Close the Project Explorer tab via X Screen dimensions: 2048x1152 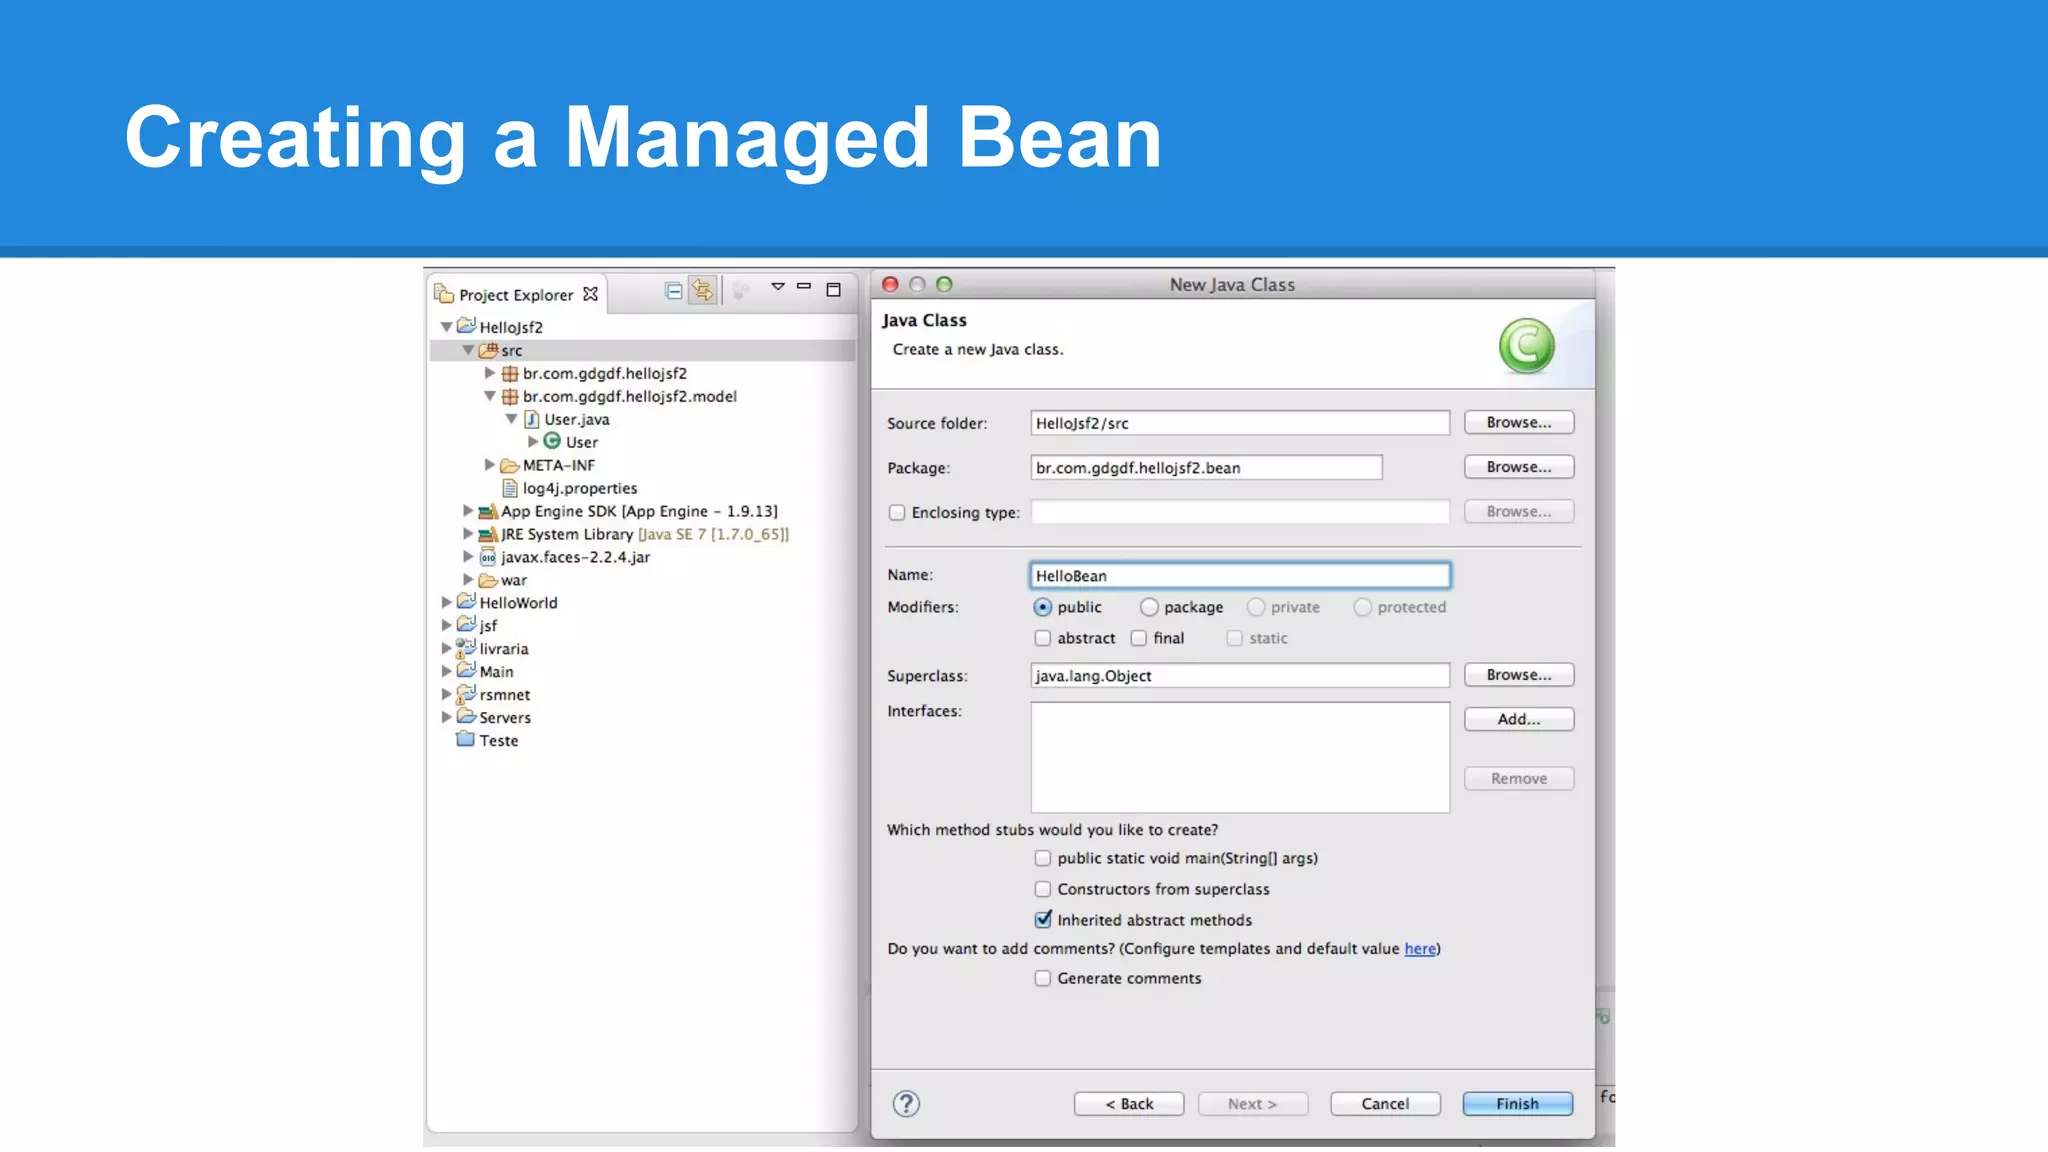590,294
